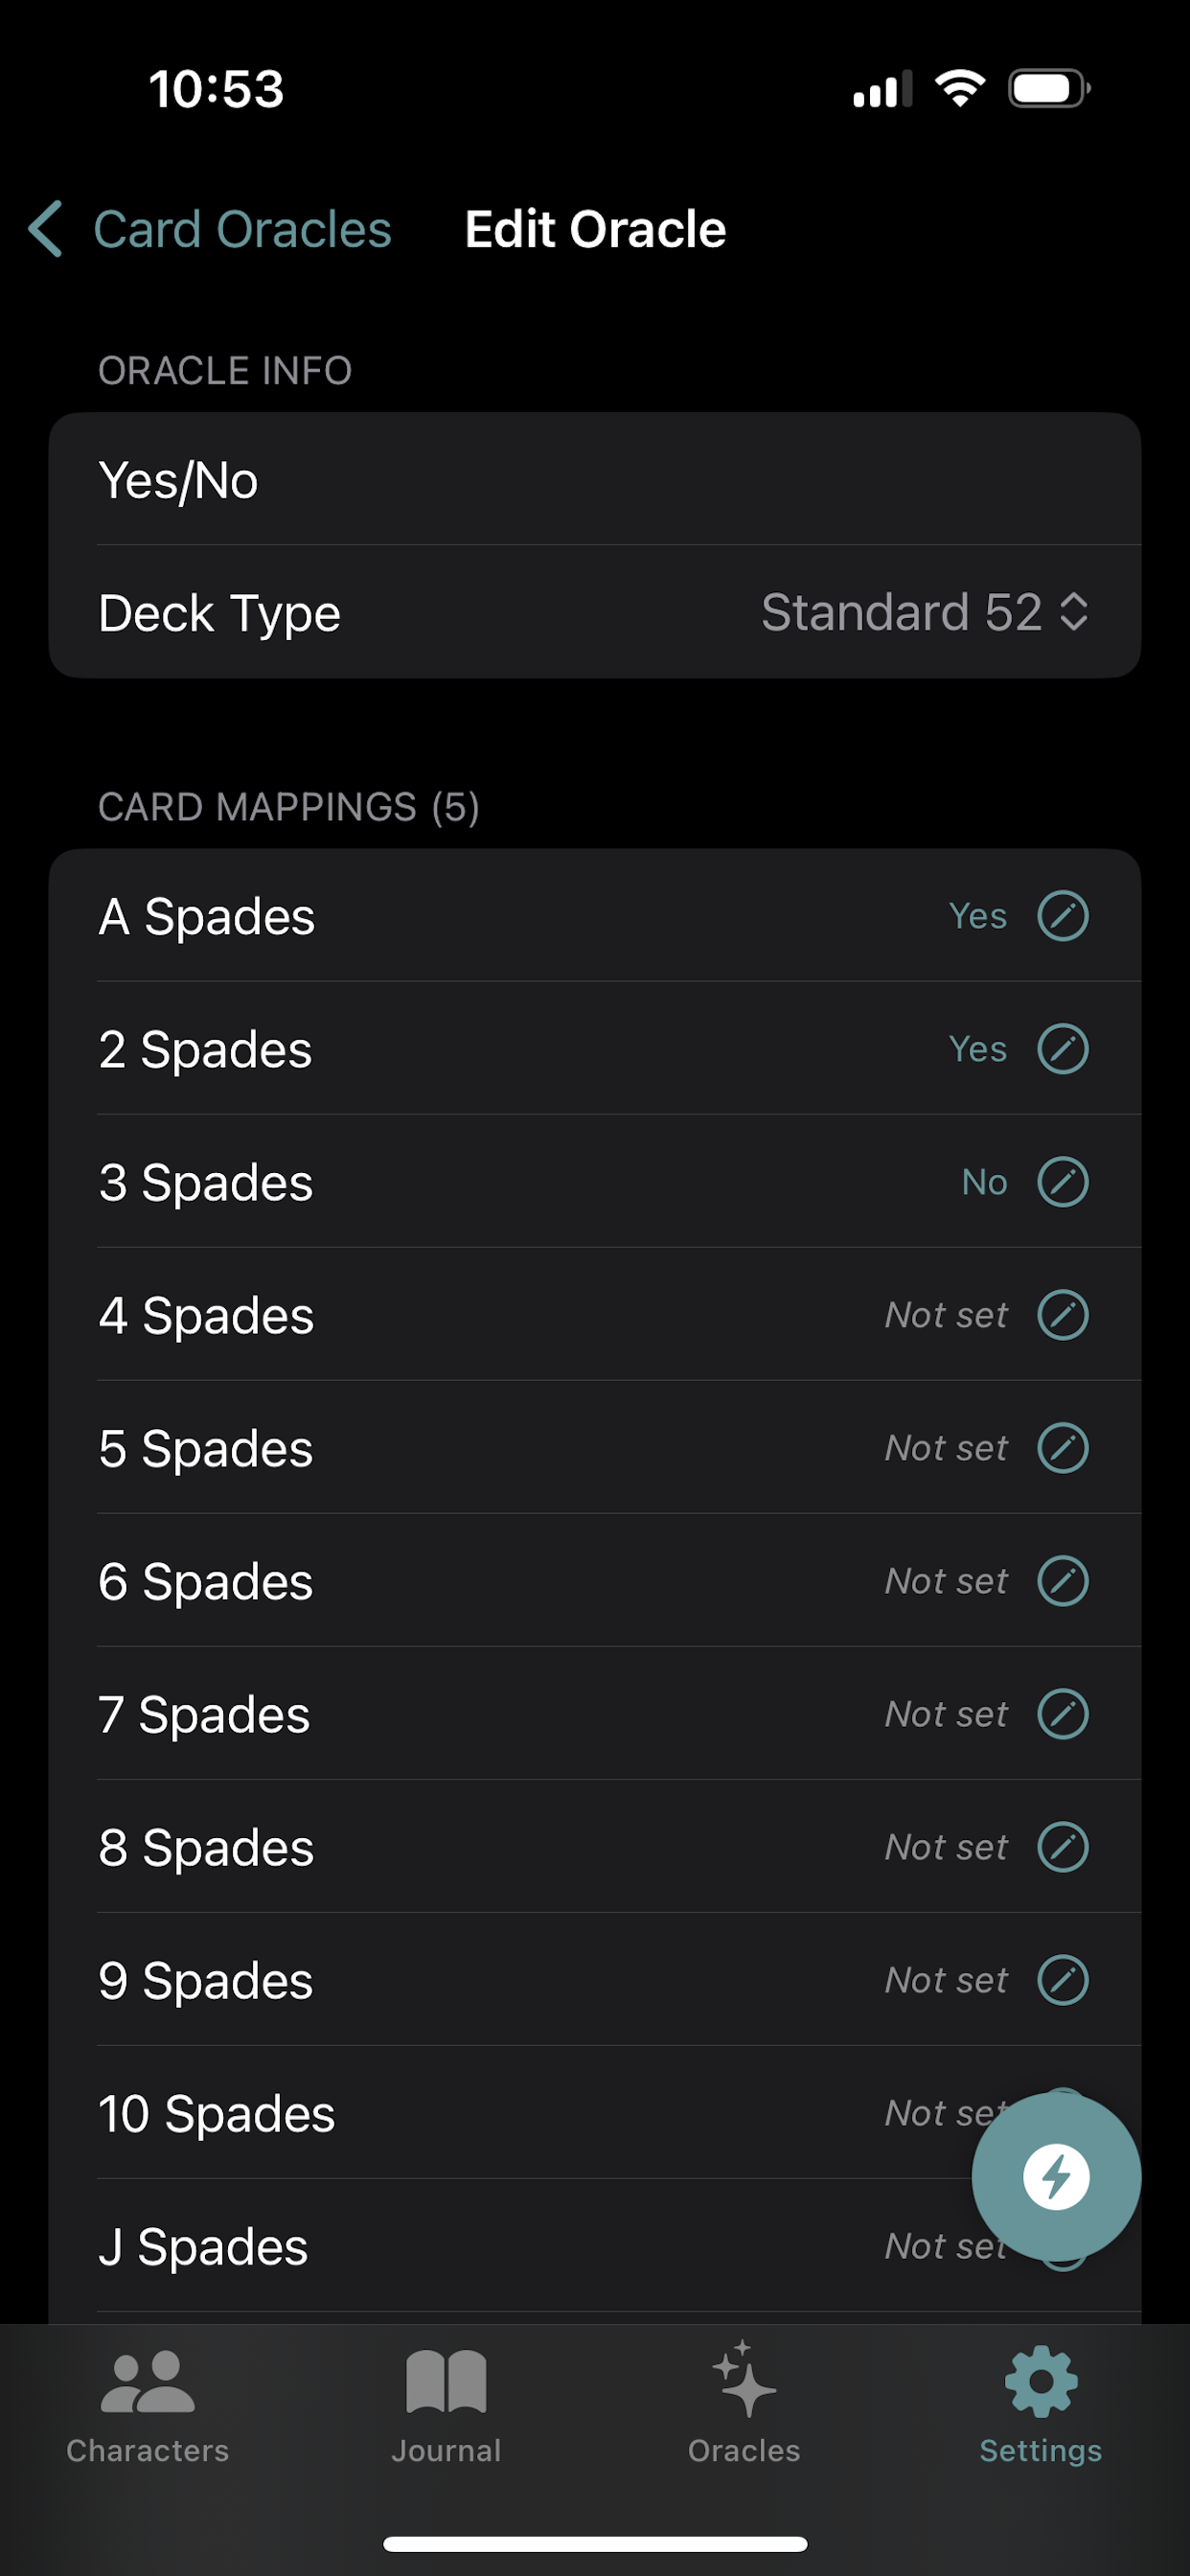
Task: Tap the 10 Spades card mapping row
Action: (x=595, y=2112)
